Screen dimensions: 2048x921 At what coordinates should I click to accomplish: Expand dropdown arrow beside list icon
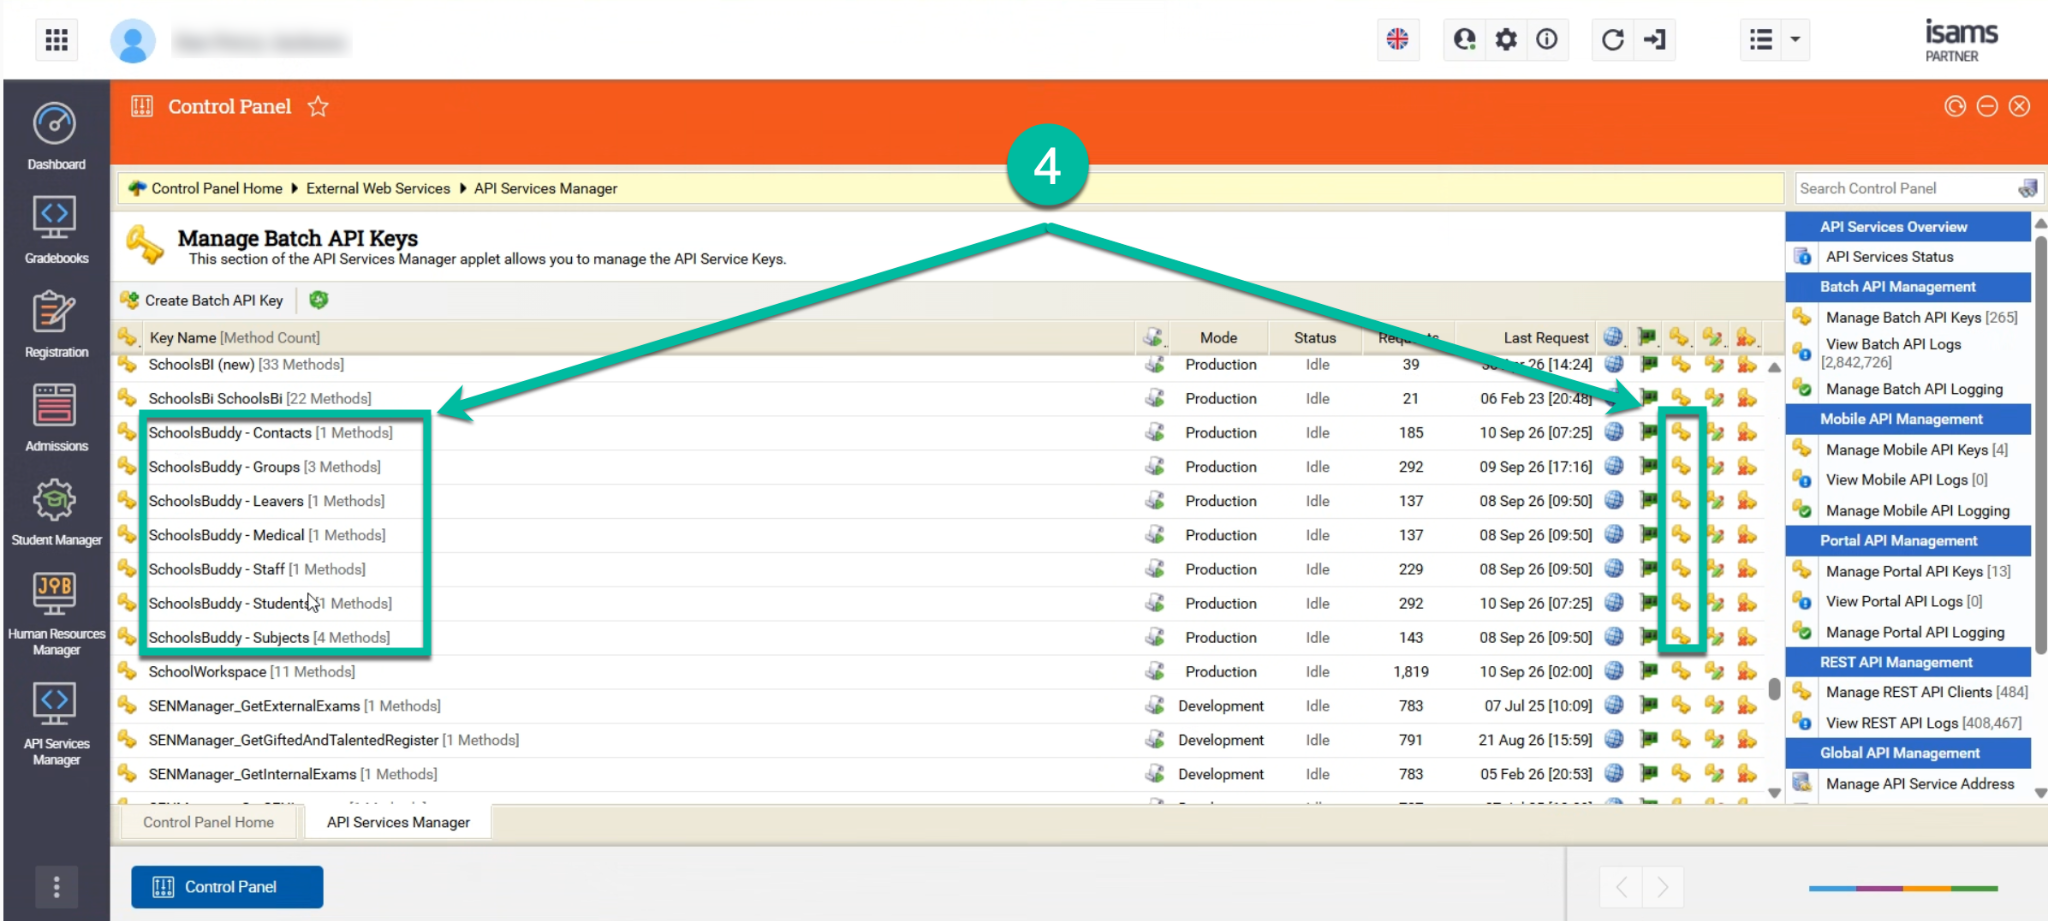coord(1795,39)
